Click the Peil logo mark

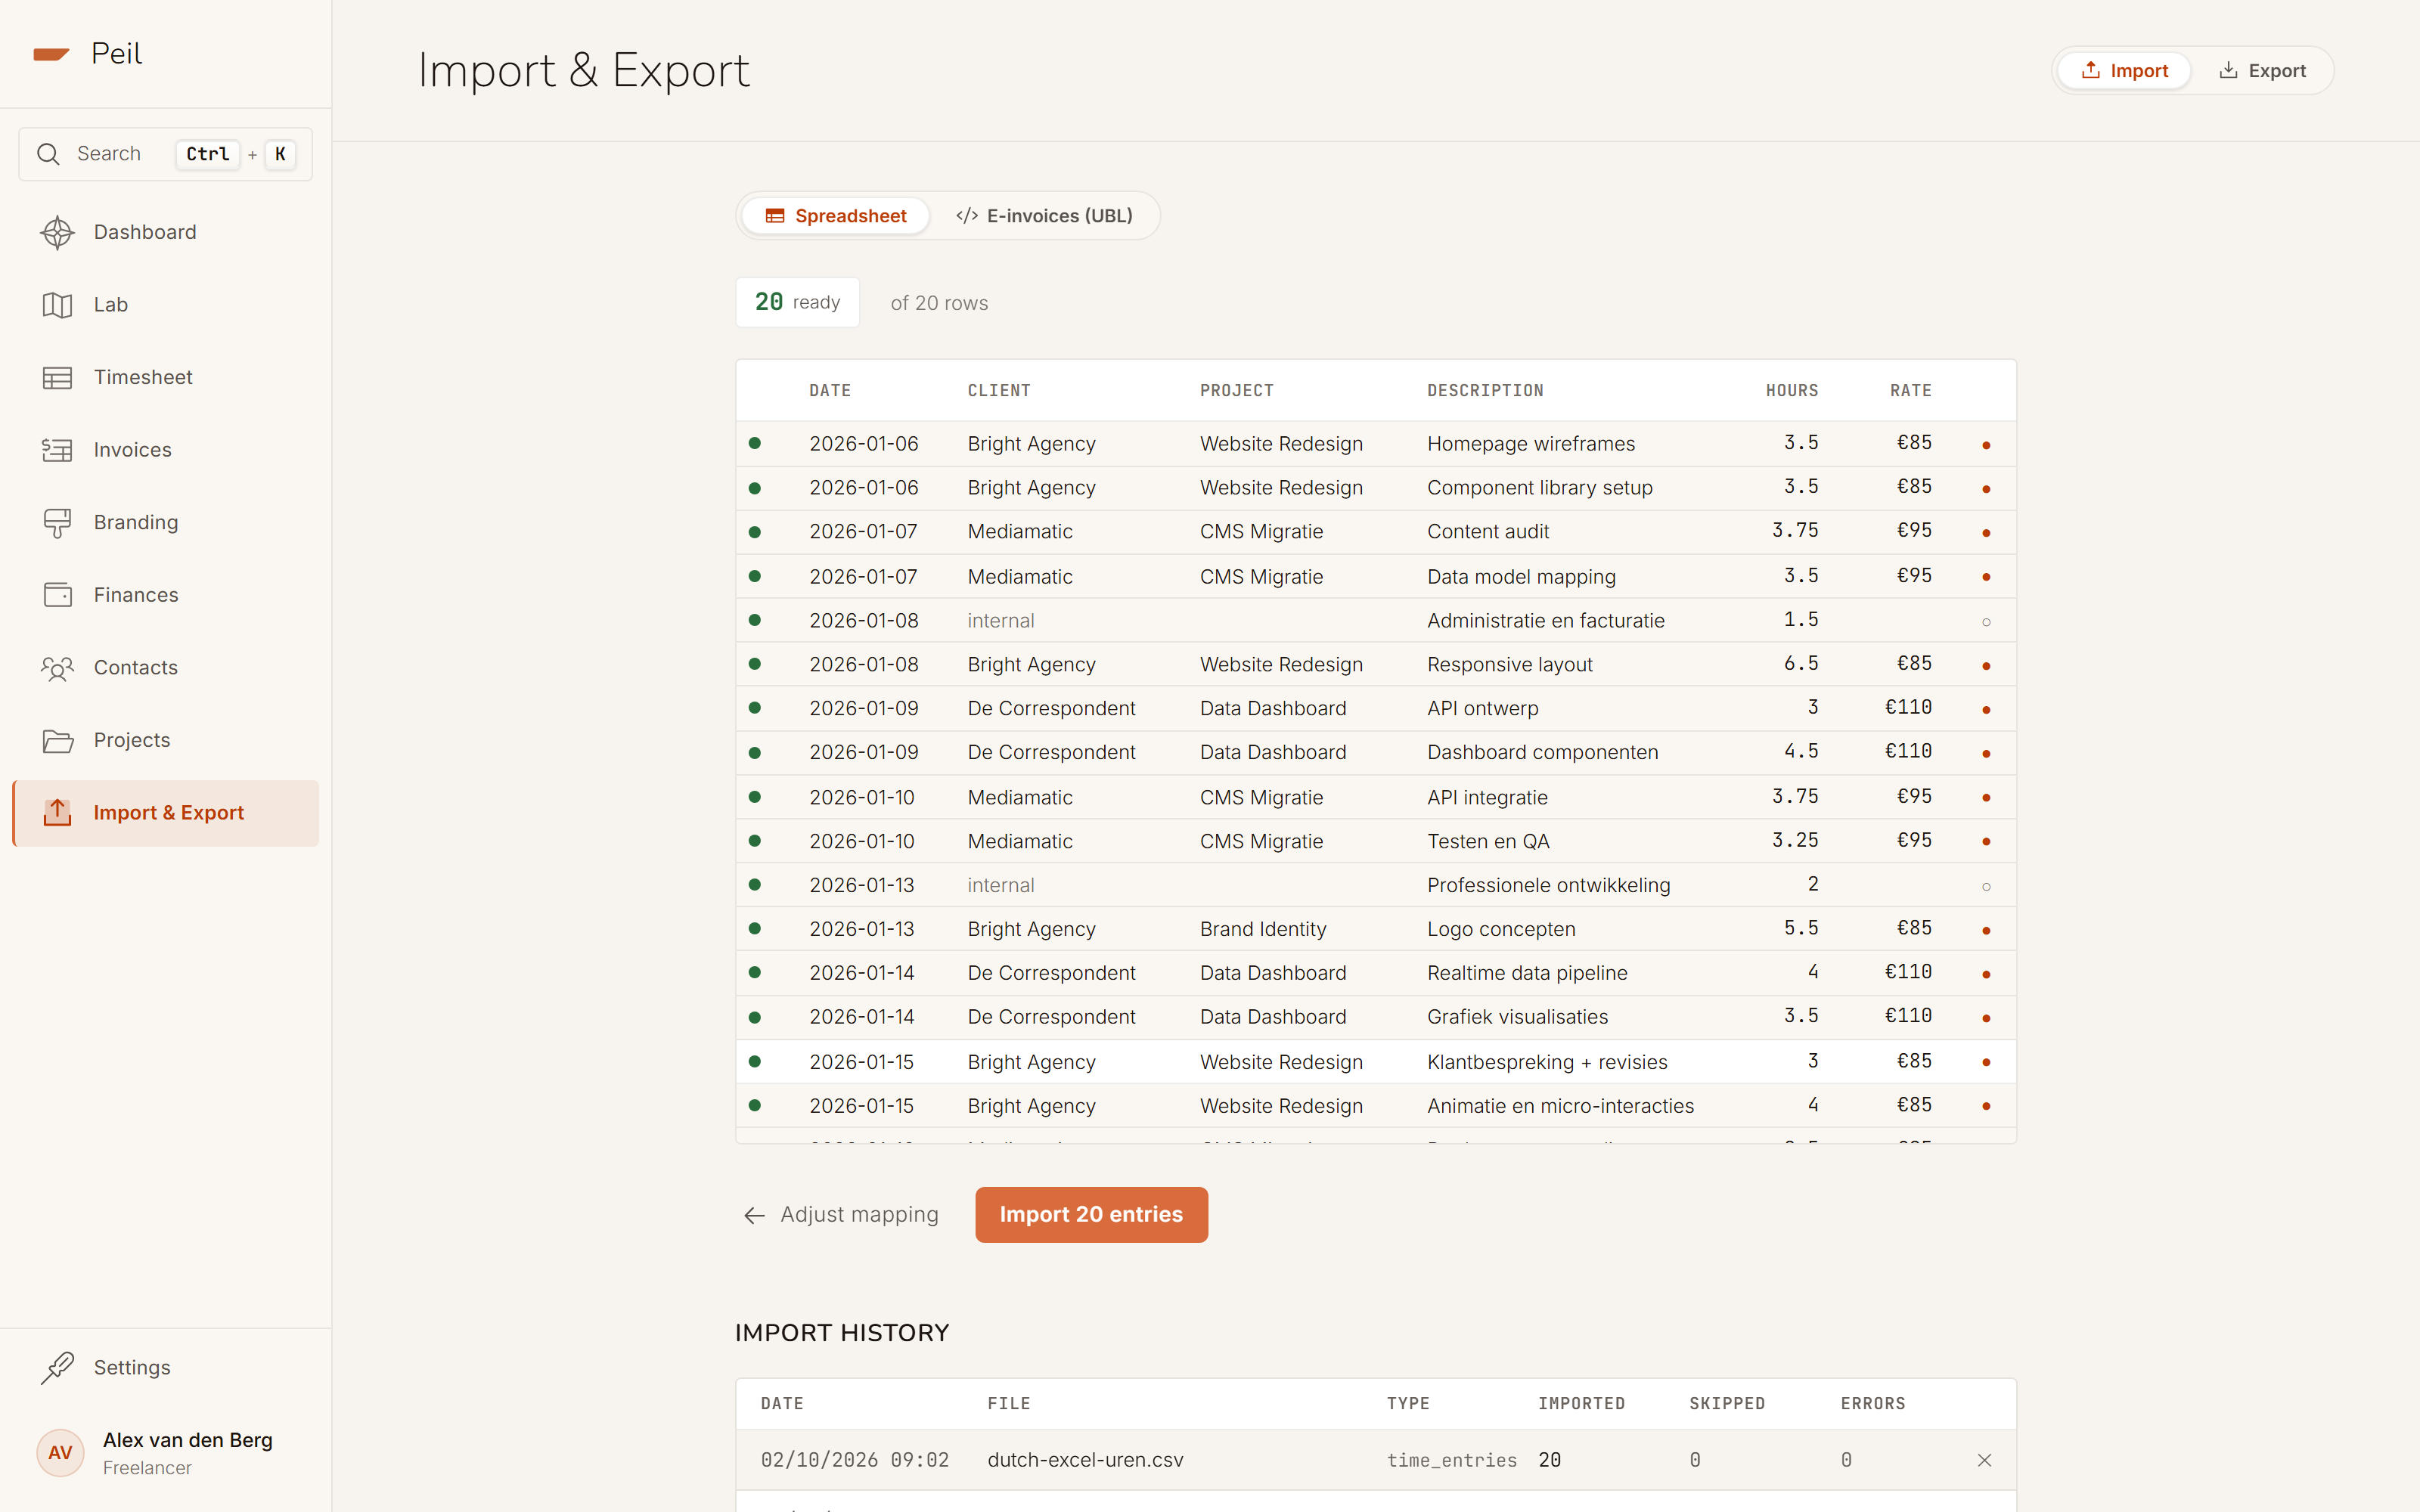[x=51, y=54]
